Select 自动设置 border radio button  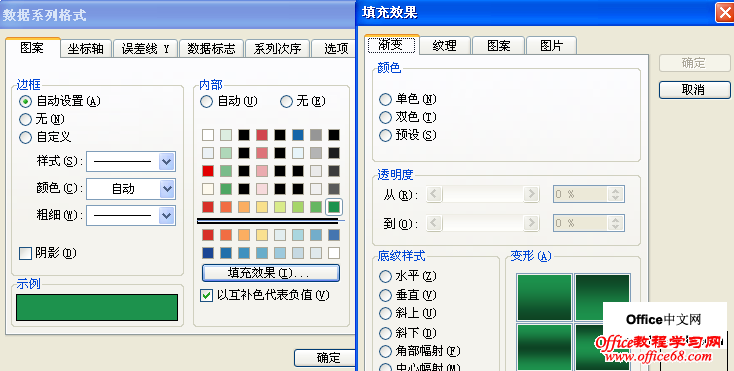pos(25,101)
